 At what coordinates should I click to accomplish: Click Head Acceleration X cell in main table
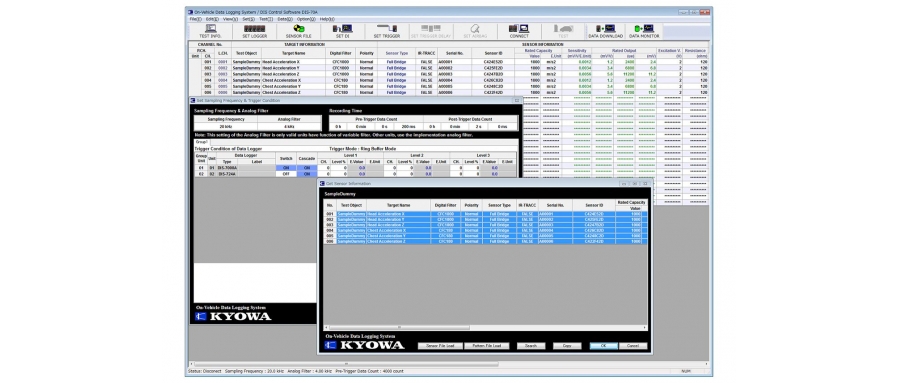[x=293, y=61]
